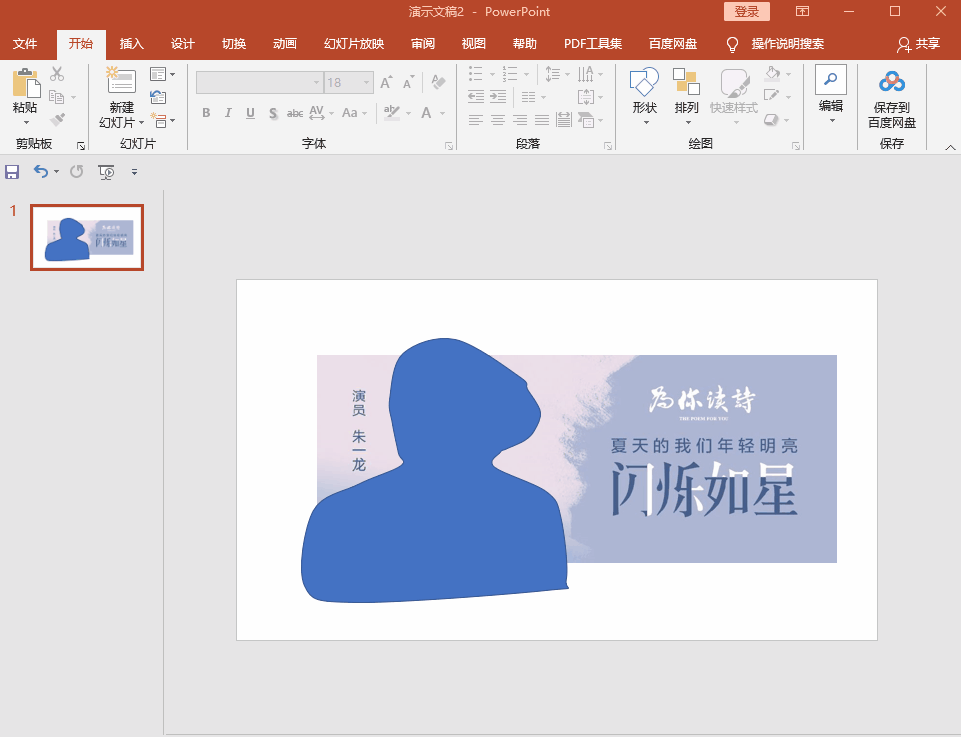Image resolution: width=961 pixels, height=737 pixels.
Task: Click the 登录 login button
Action: [x=746, y=12]
